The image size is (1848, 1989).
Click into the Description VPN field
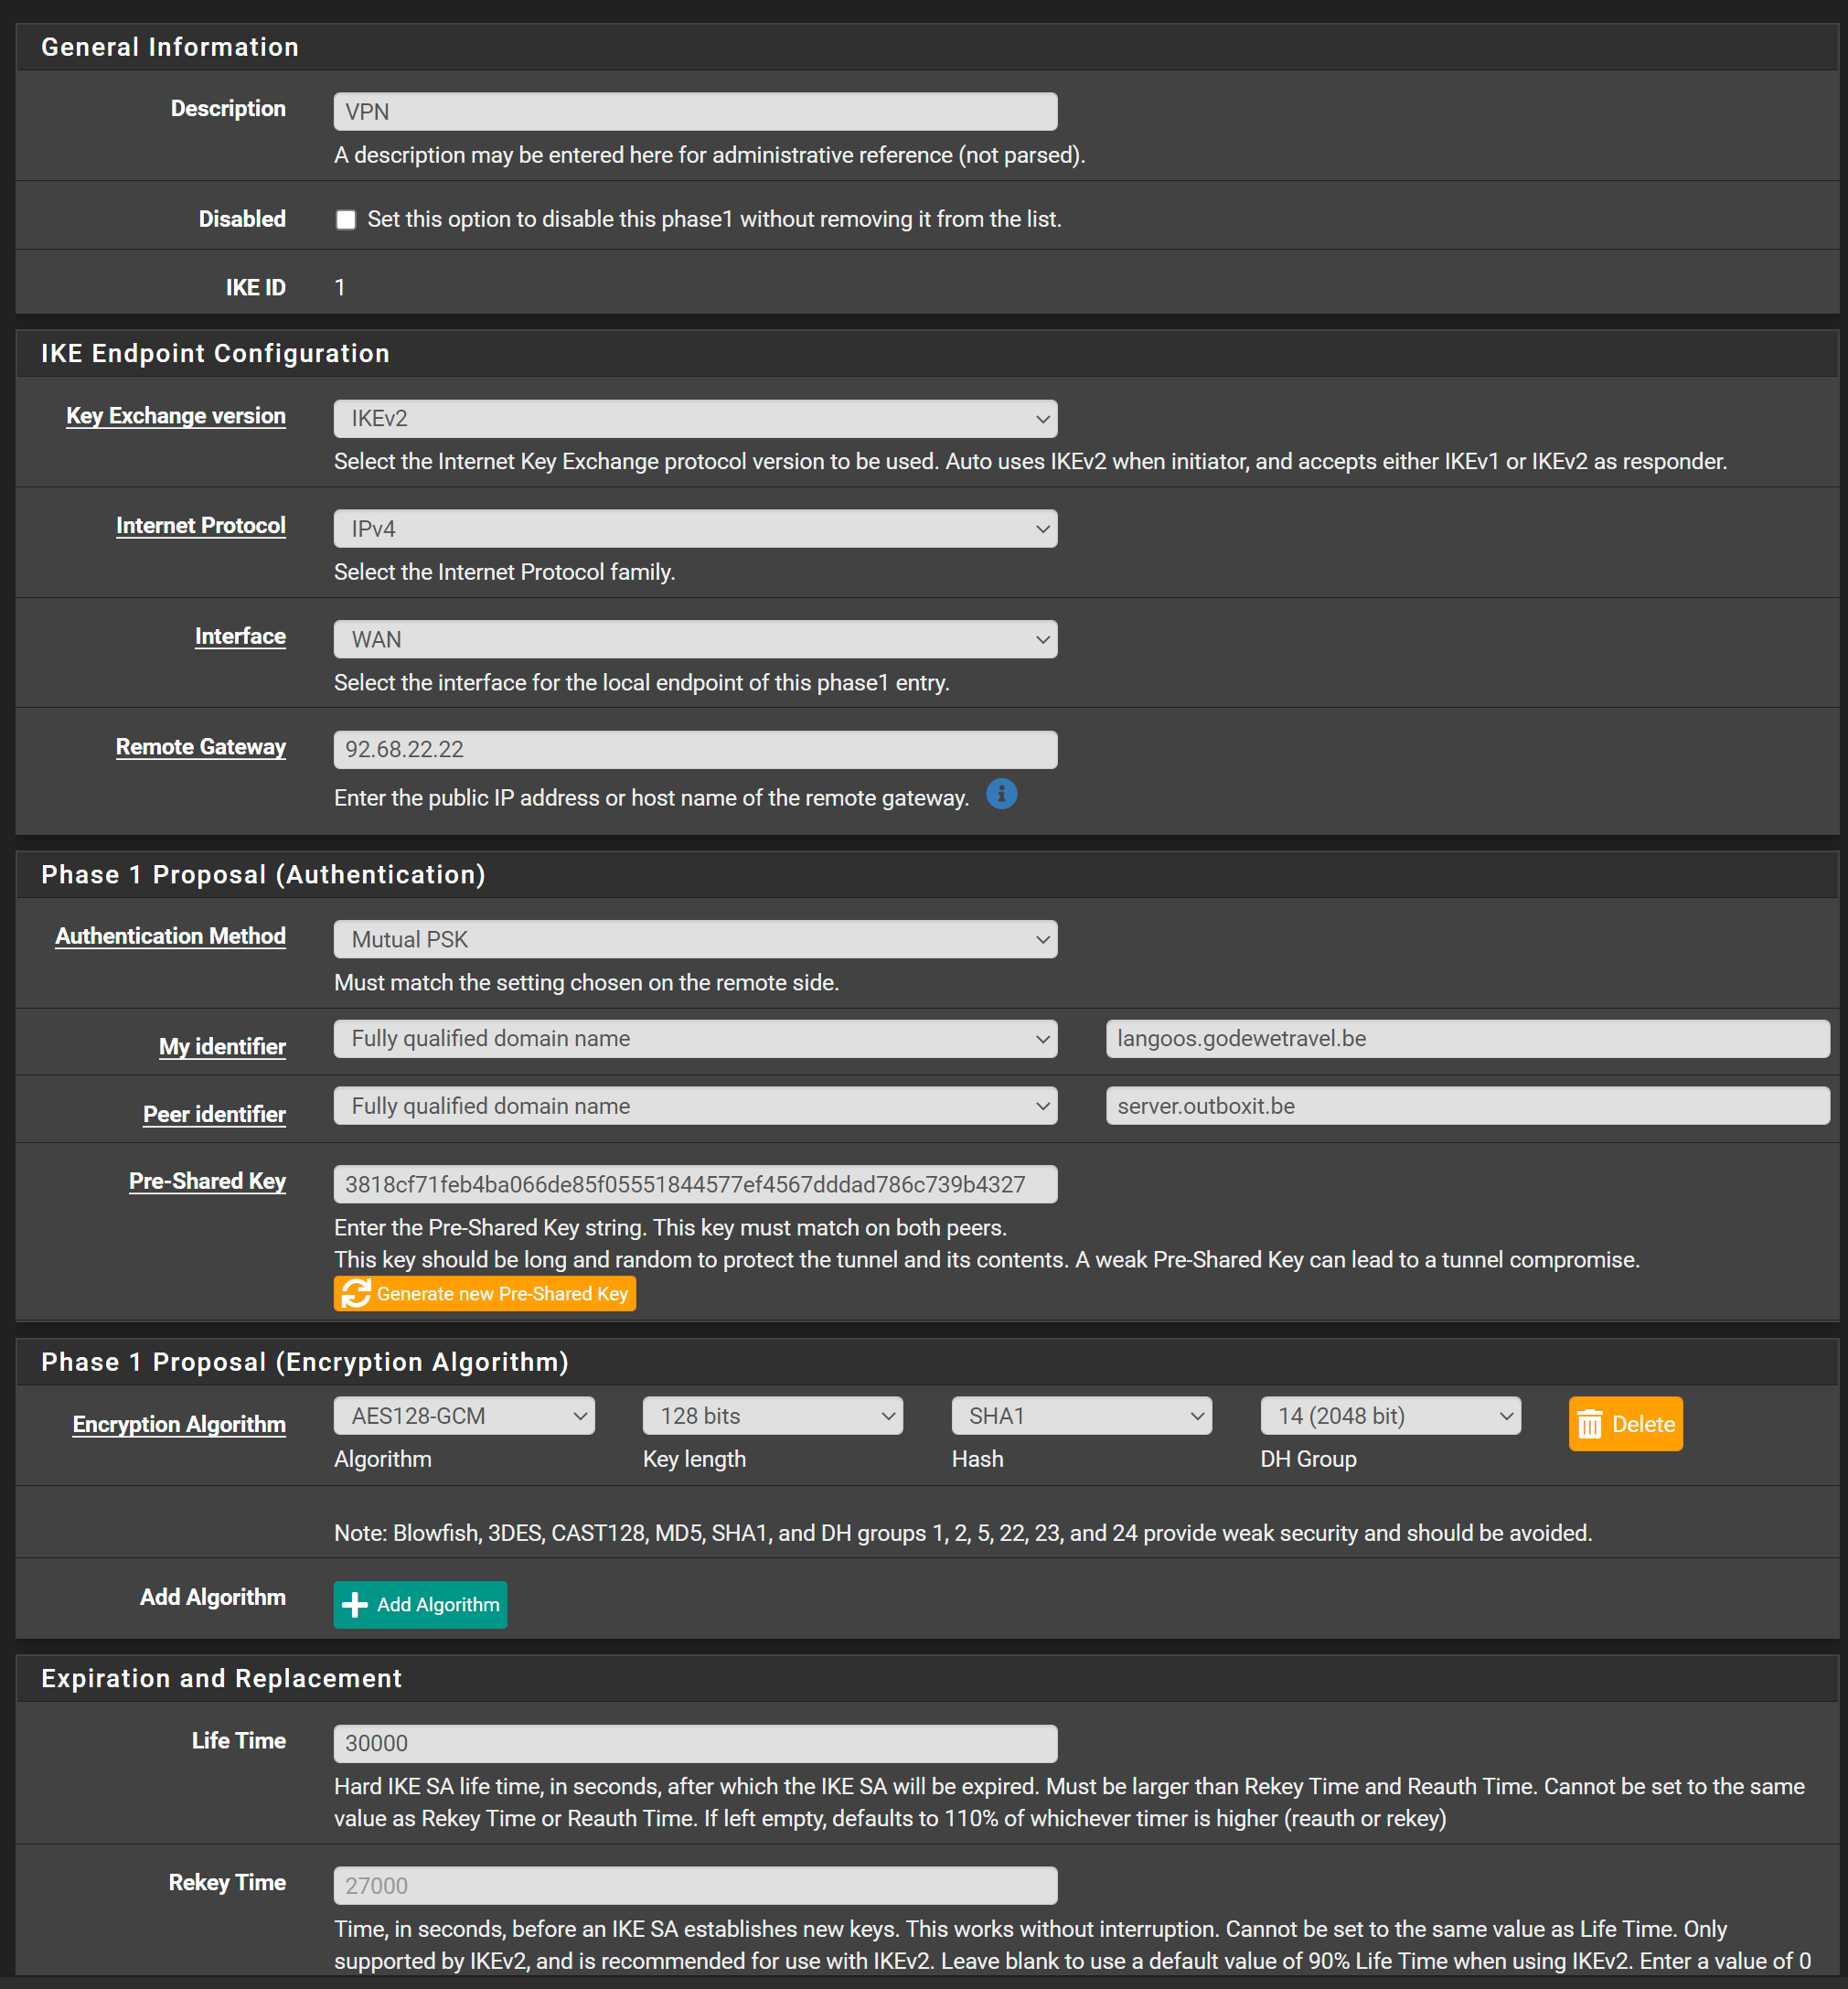[695, 112]
